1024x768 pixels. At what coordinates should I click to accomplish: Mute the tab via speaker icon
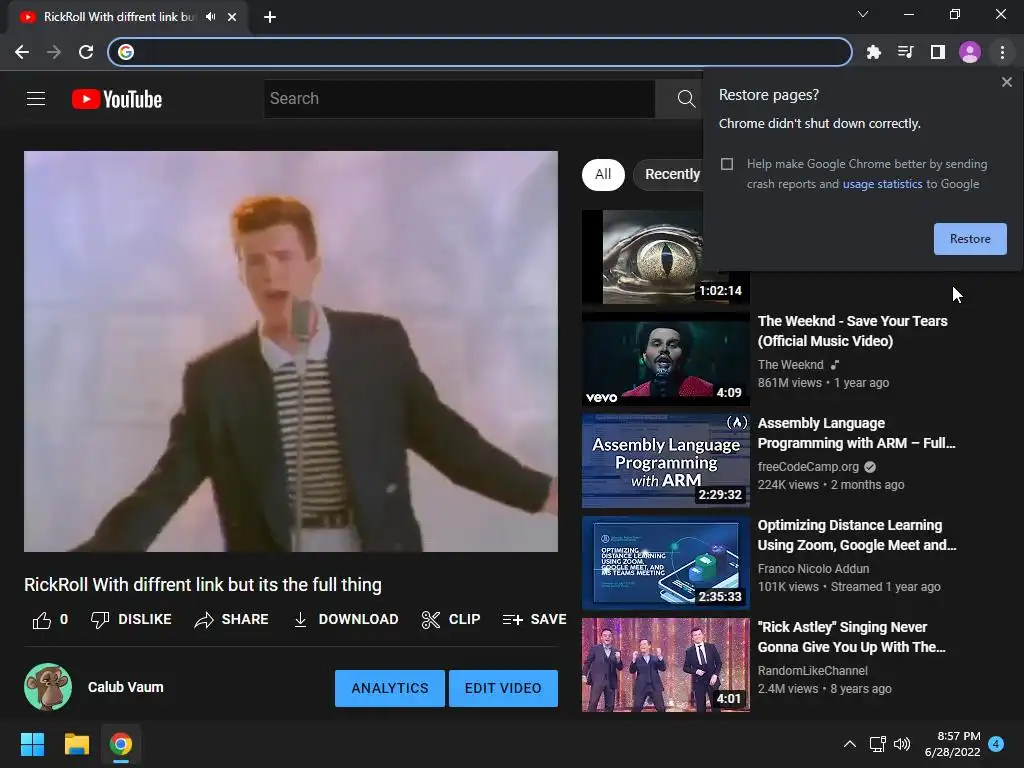coord(210,16)
